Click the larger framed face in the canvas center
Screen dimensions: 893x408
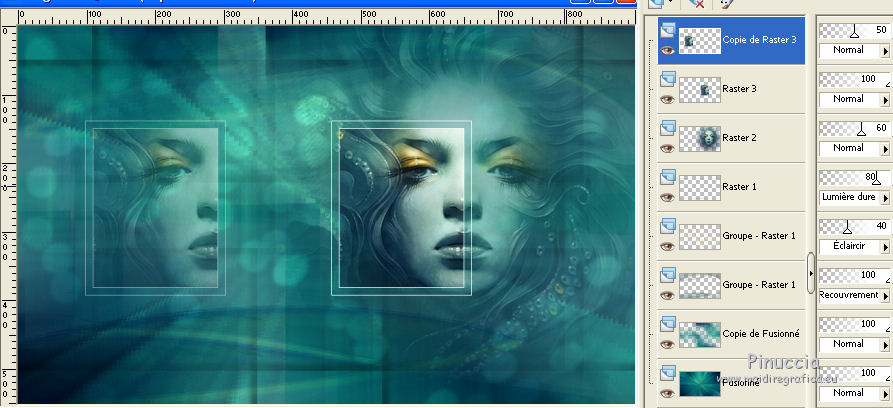coord(402,208)
